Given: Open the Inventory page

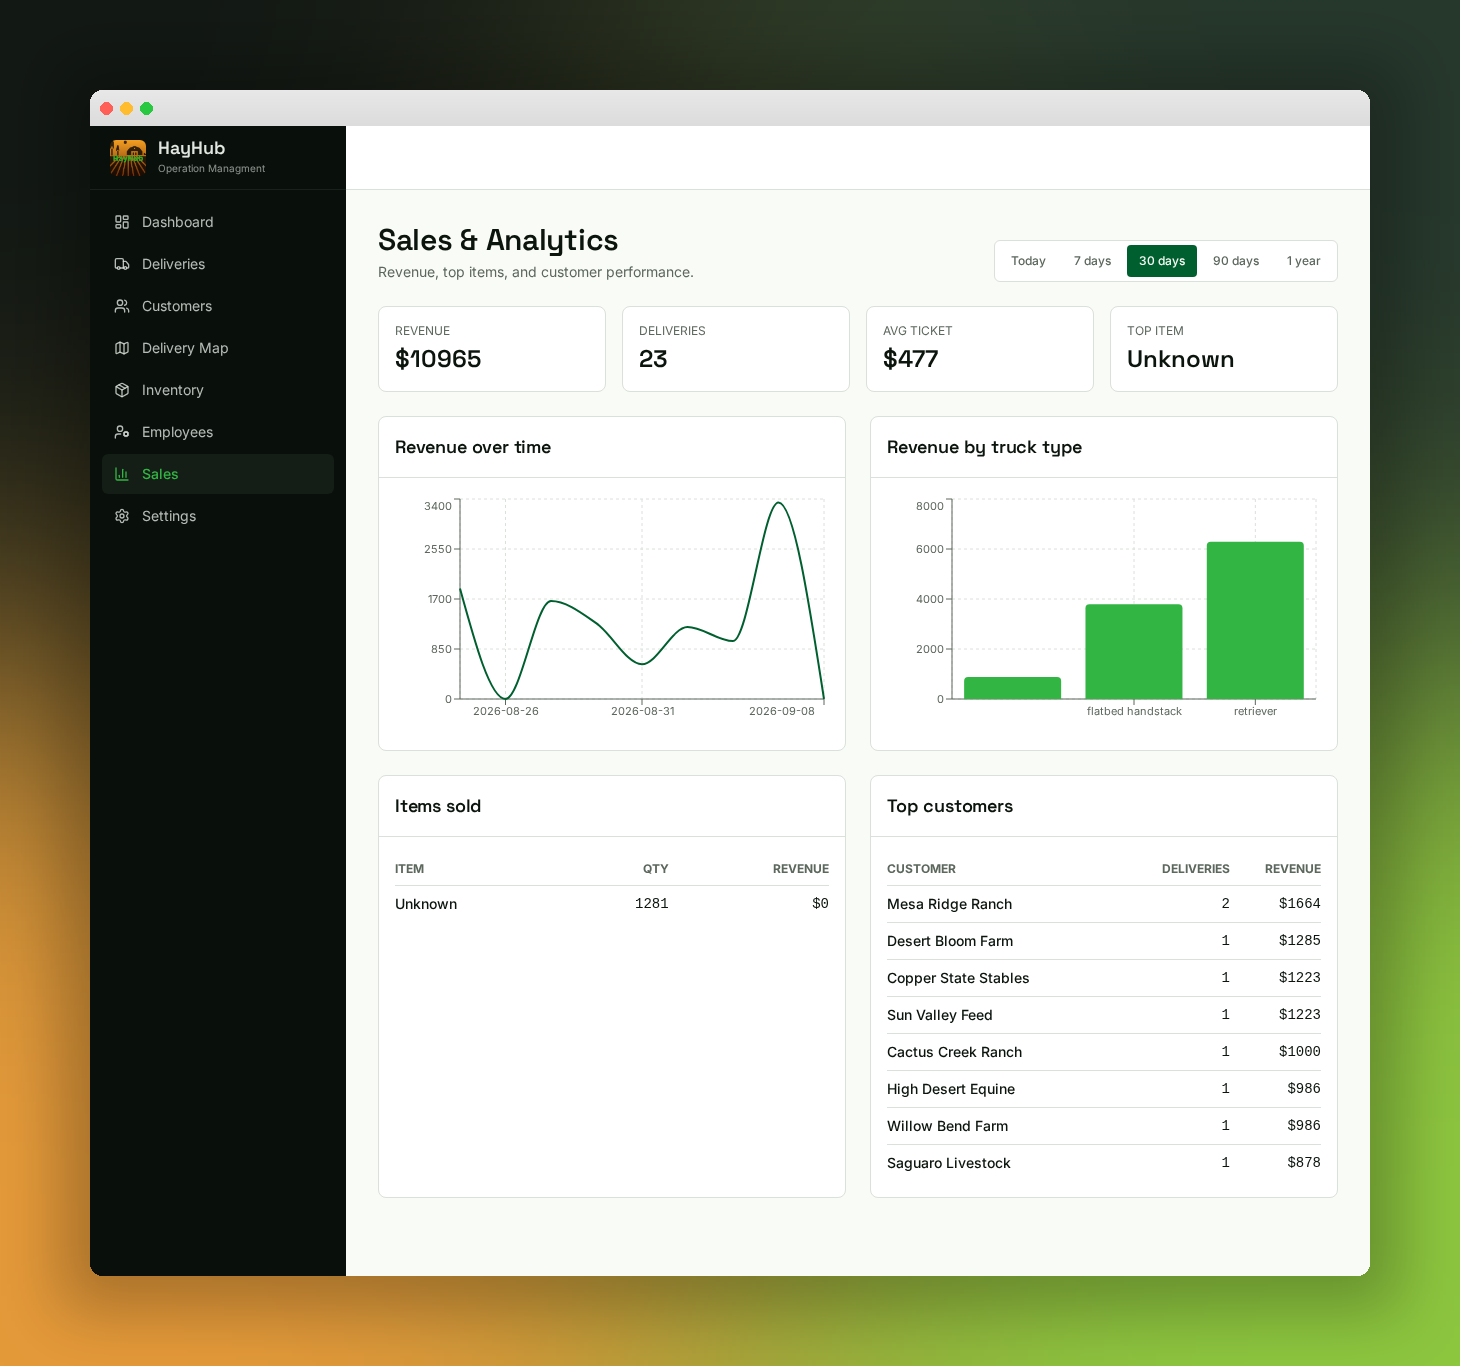Looking at the screenshot, I should coord(218,390).
